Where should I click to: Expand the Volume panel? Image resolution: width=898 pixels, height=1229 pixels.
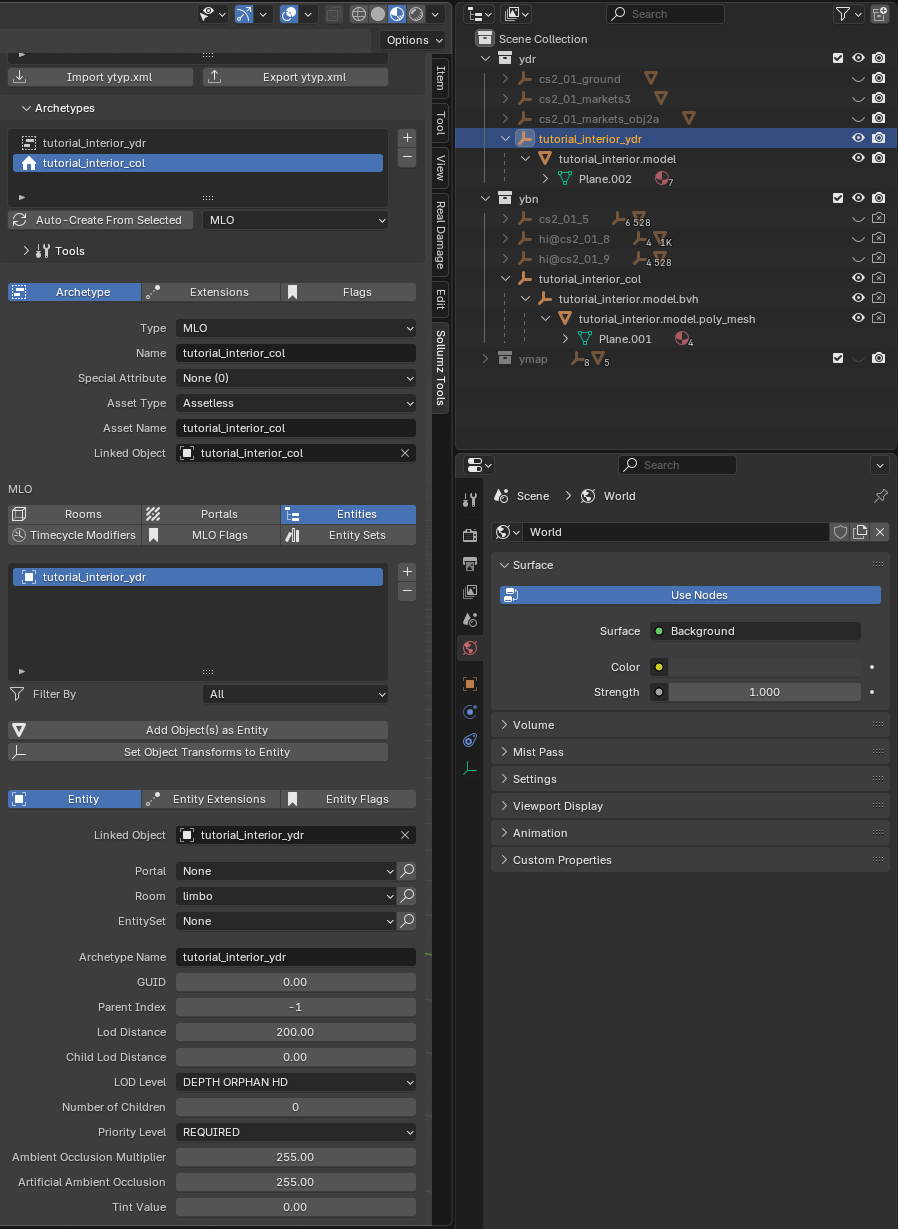[x=533, y=725]
